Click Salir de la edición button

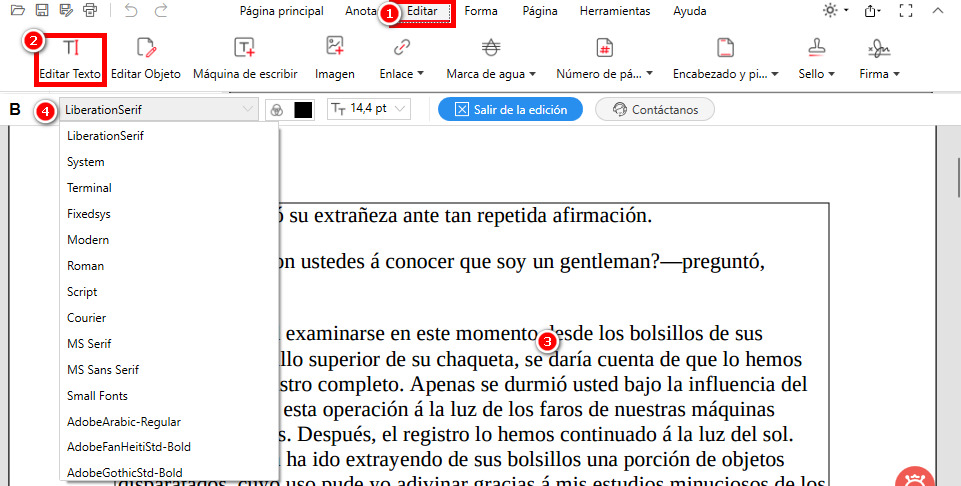pos(510,109)
